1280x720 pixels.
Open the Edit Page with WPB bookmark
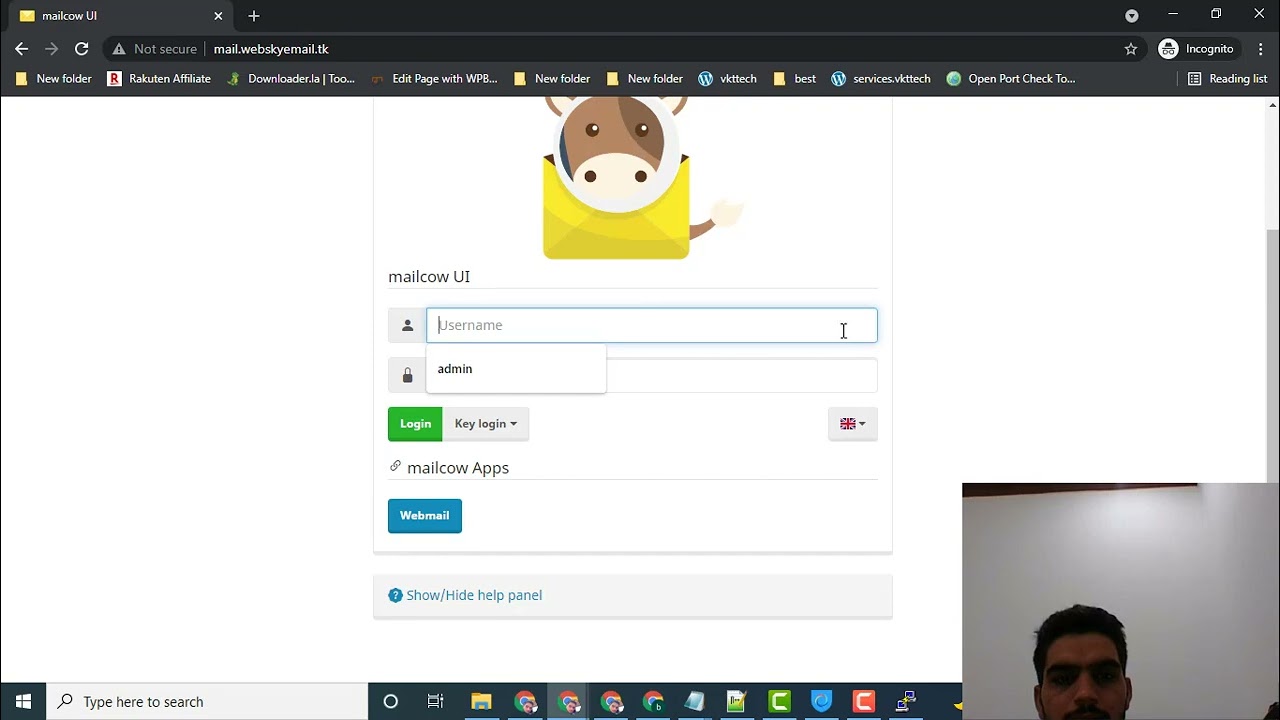point(434,78)
